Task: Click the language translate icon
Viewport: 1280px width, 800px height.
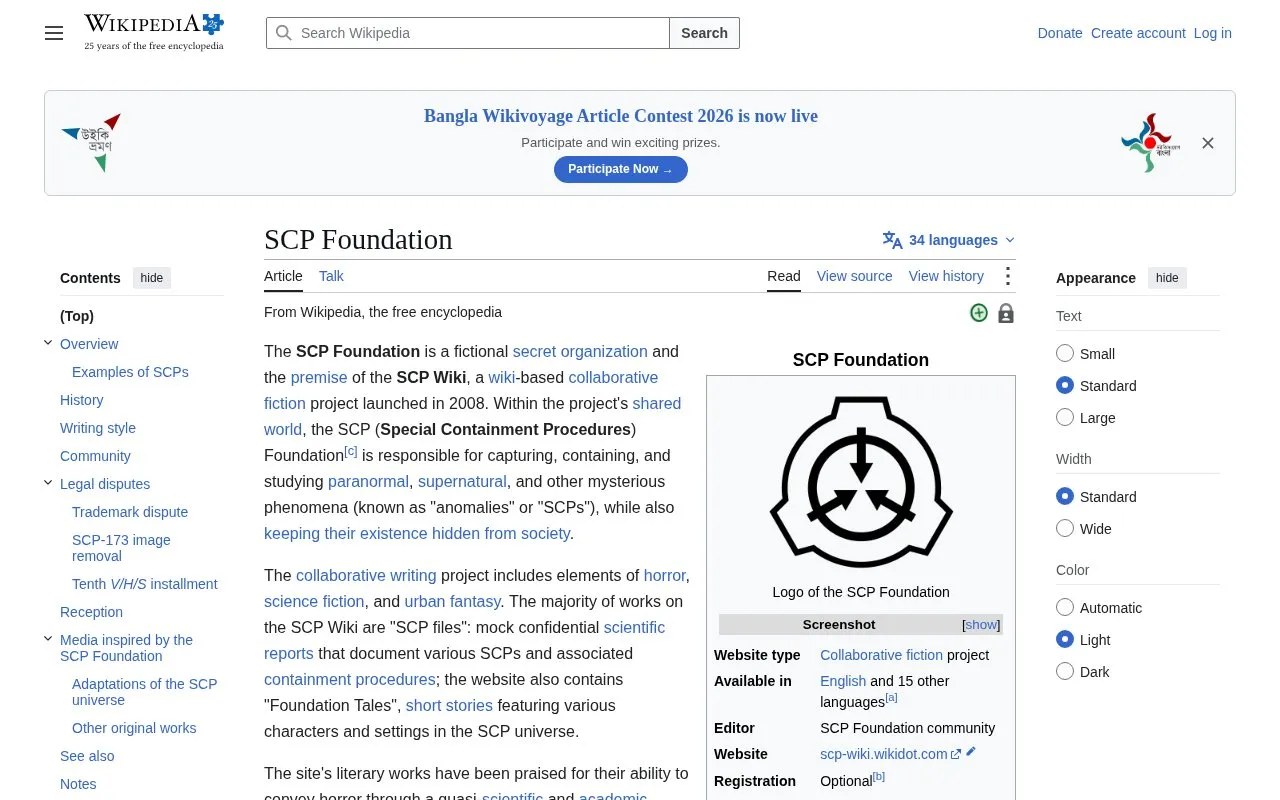Action: [x=892, y=240]
